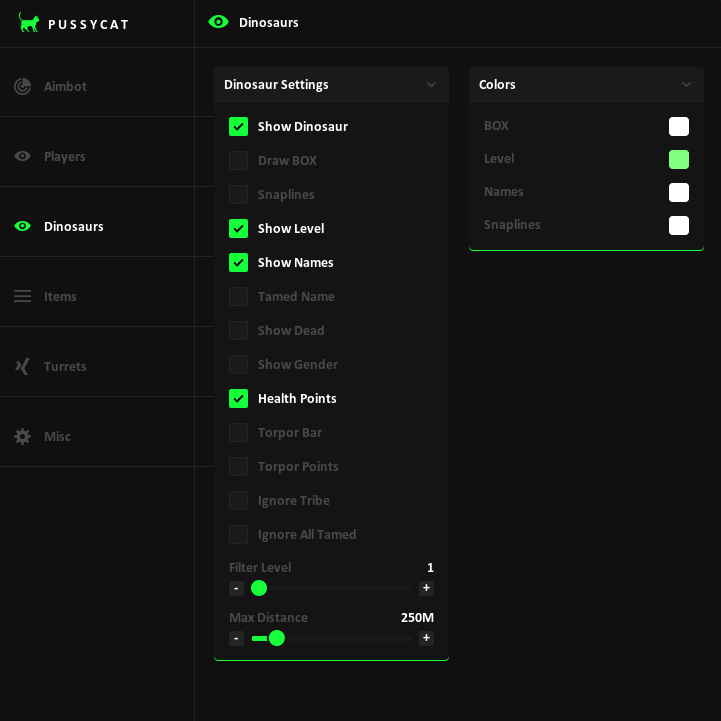The image size is (721, 721).
Task: Click the Misc gear icon
Action: coord(23,437)
